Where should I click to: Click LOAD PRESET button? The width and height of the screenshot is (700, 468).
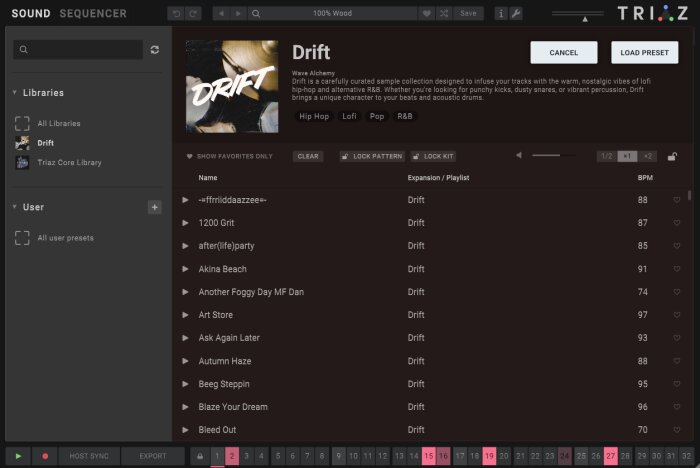point(644,52)
